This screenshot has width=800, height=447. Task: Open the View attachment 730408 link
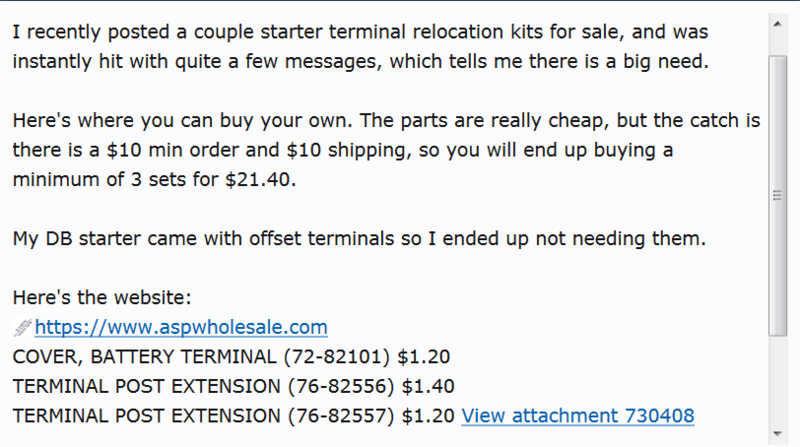(x=578, y=416)
